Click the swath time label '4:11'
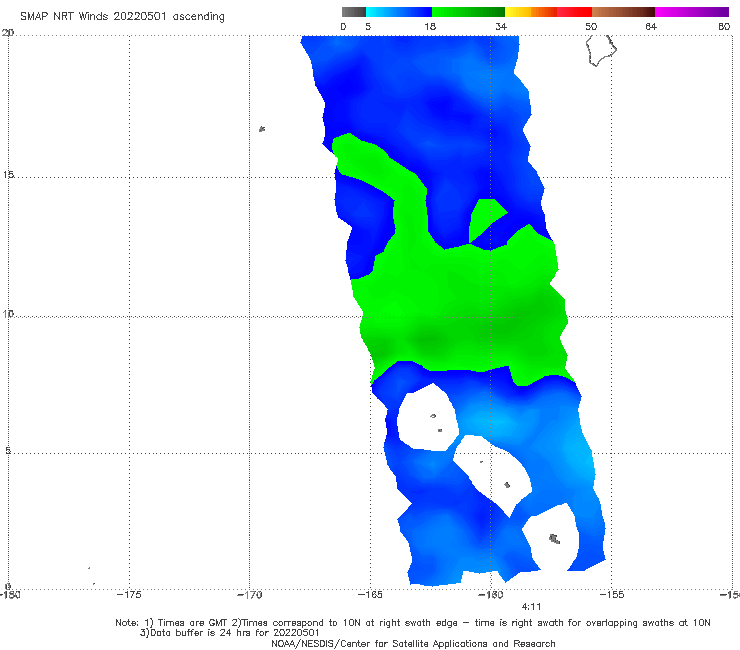The width and height of the screenshot is (740, 650). tap(531, 607)
